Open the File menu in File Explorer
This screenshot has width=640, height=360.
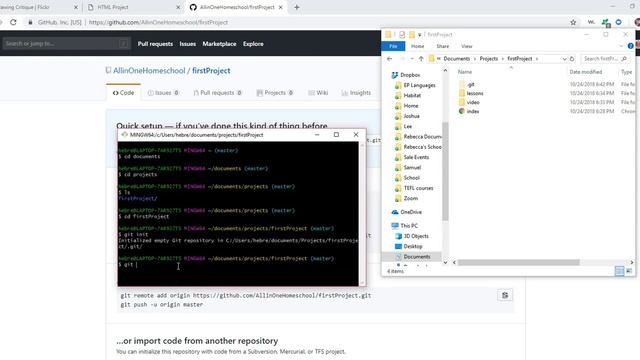click(393, 46)
